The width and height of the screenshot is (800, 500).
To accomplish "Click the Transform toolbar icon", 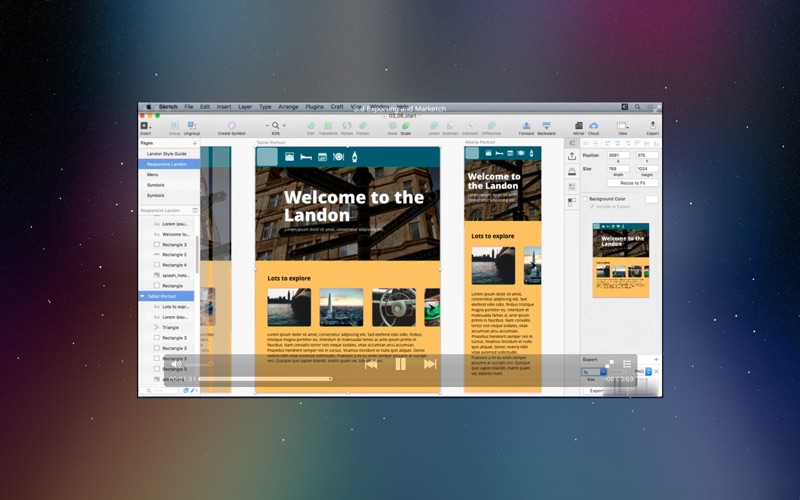I will pos(328,128).
